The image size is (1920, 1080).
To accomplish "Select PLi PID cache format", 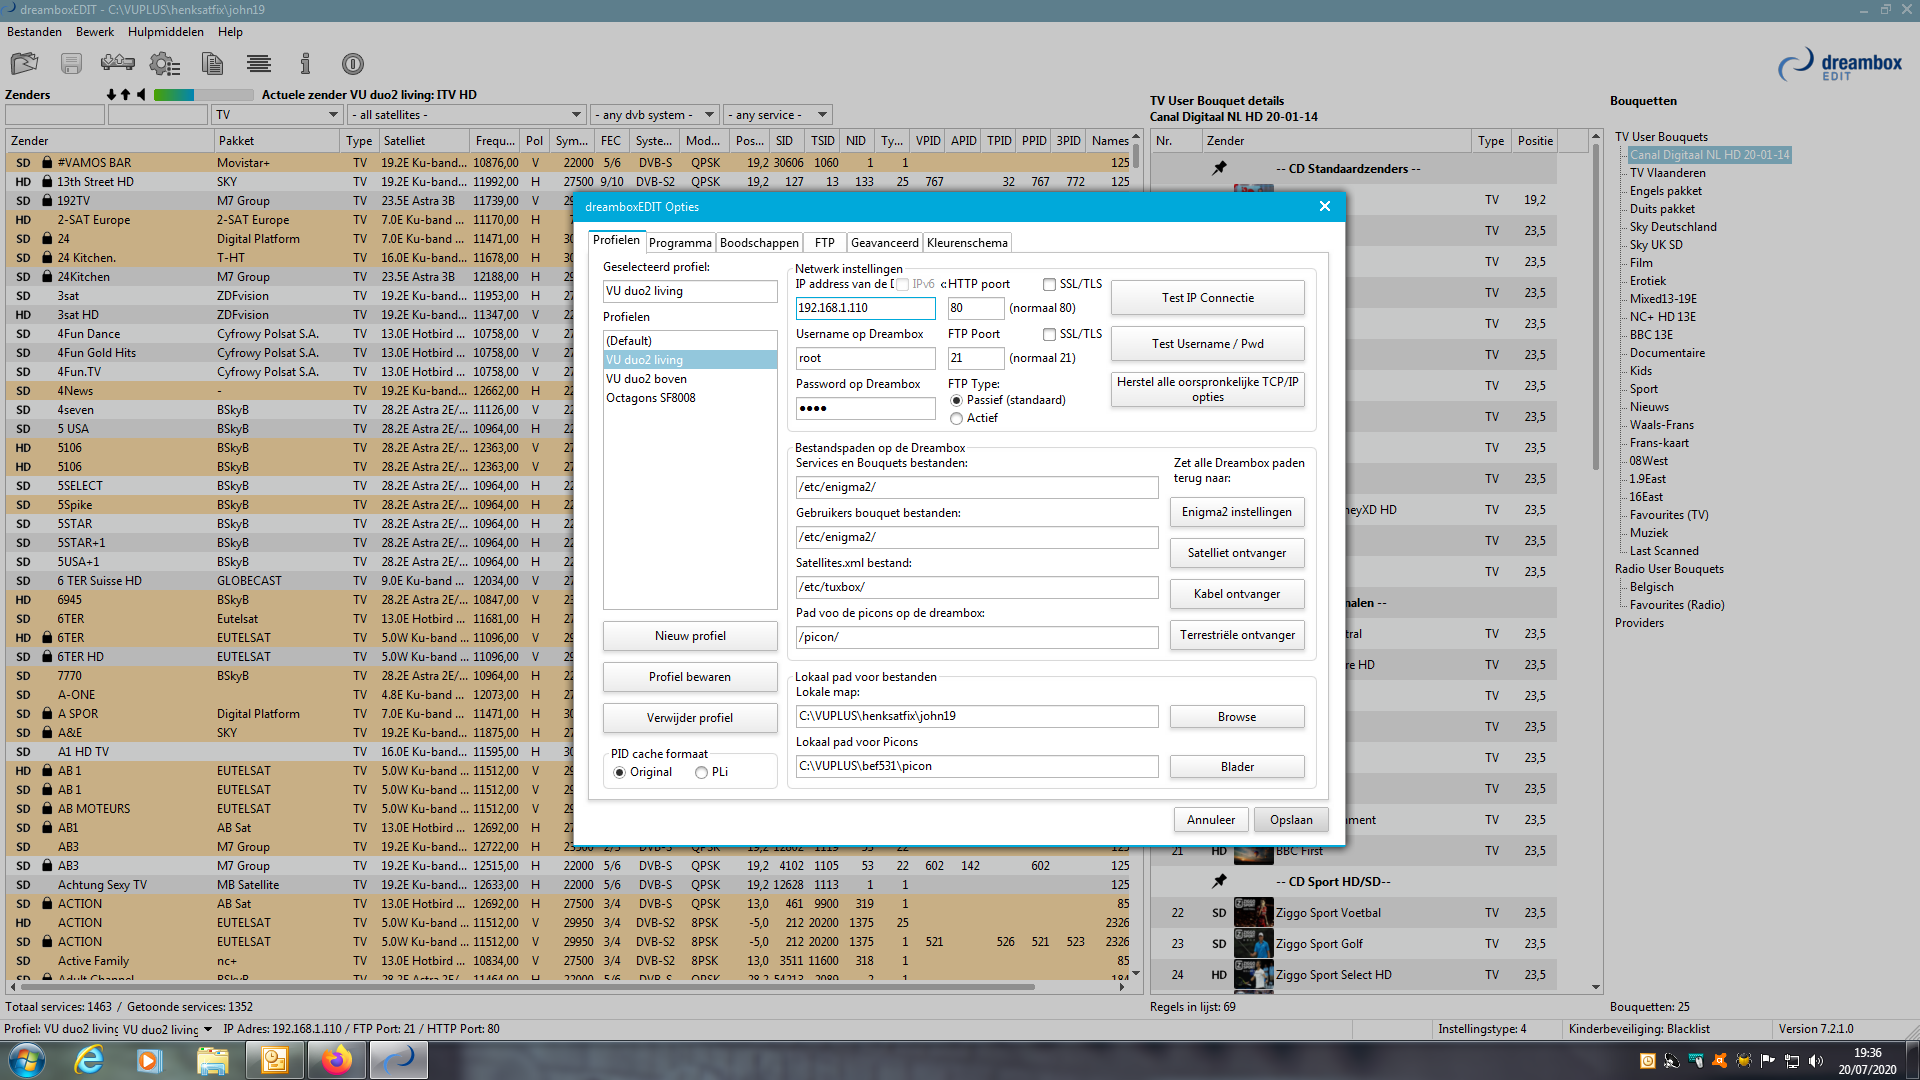I will 701,773.
